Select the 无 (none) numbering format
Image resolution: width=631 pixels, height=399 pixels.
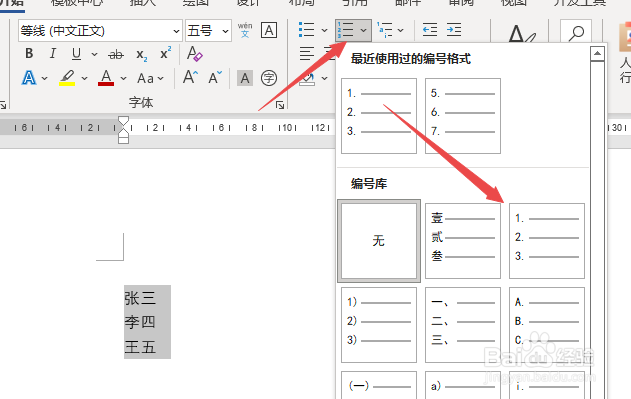(379, 241)
